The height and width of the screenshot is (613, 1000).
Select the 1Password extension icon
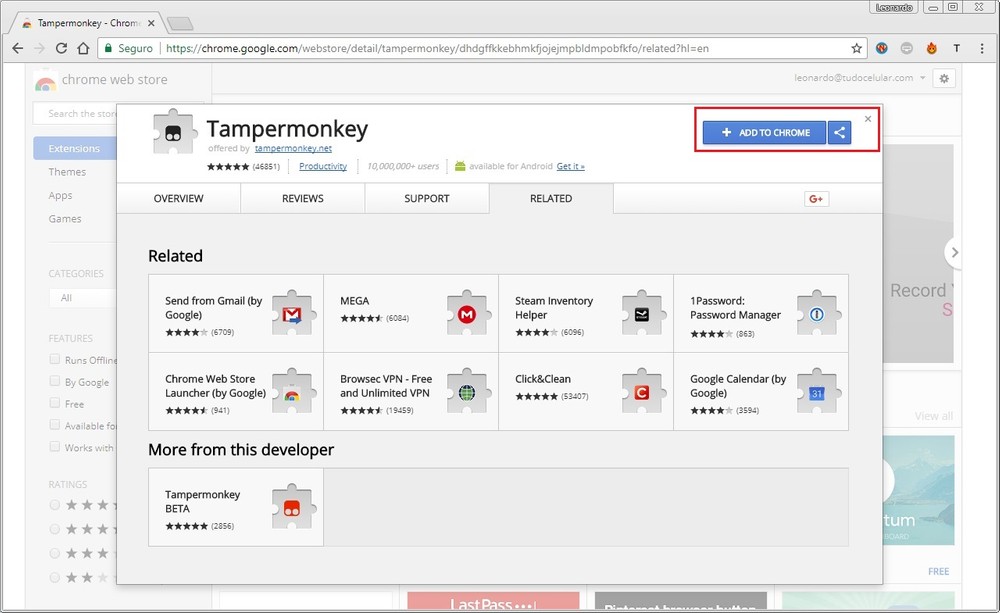[x=816, y=314]
